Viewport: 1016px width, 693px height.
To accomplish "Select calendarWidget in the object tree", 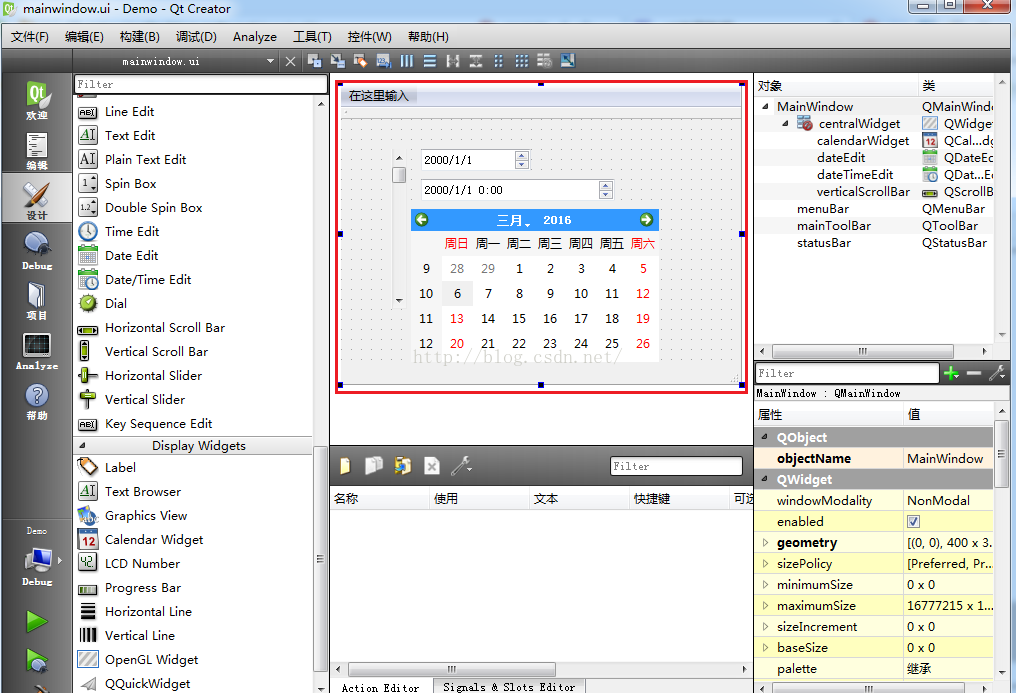I will tap(863, 141).
